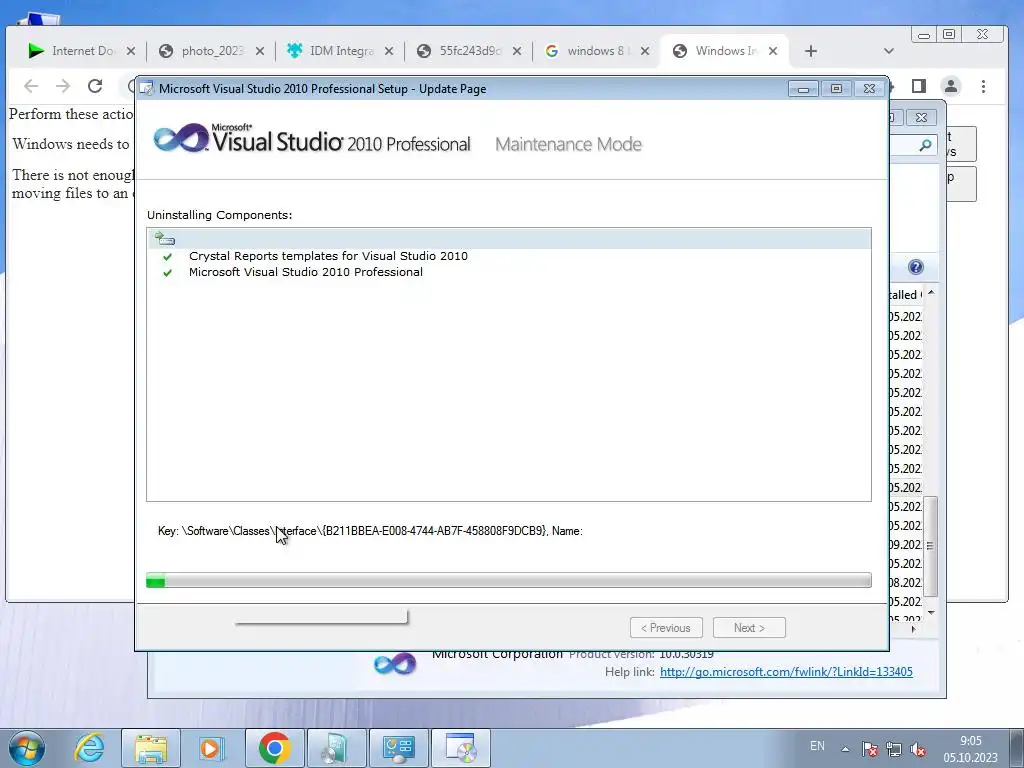
Task: Launch Internet Explorer from taskbar
Action: 89,748
